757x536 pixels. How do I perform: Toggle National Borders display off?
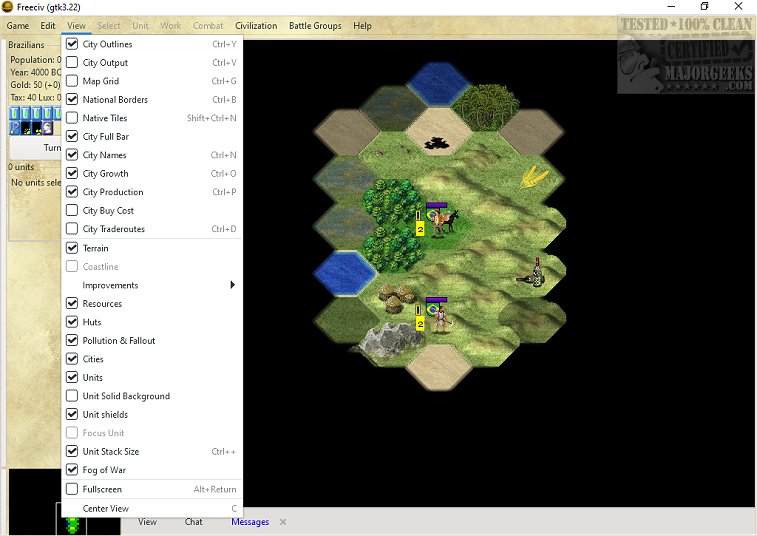click(x=72, y=99)
